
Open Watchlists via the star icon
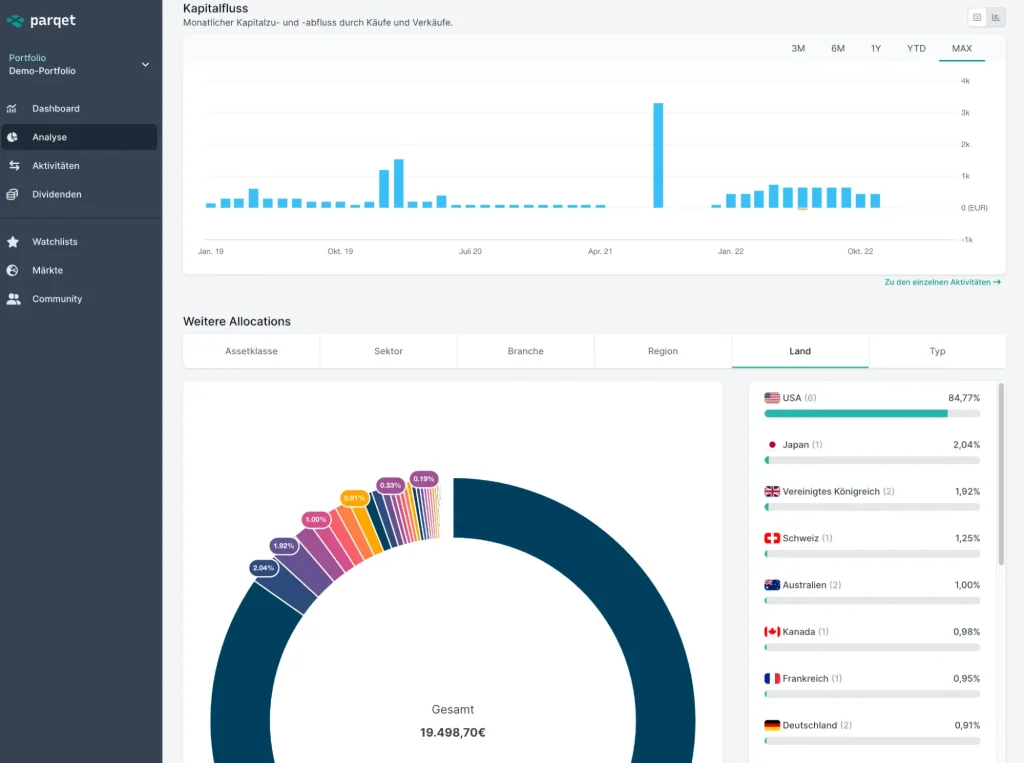[x=12, y=242]
